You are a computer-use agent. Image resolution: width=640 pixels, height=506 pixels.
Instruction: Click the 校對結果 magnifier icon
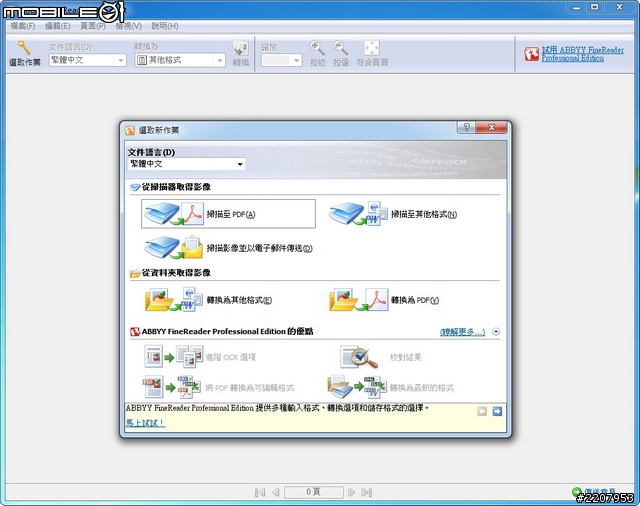(359, 356)
